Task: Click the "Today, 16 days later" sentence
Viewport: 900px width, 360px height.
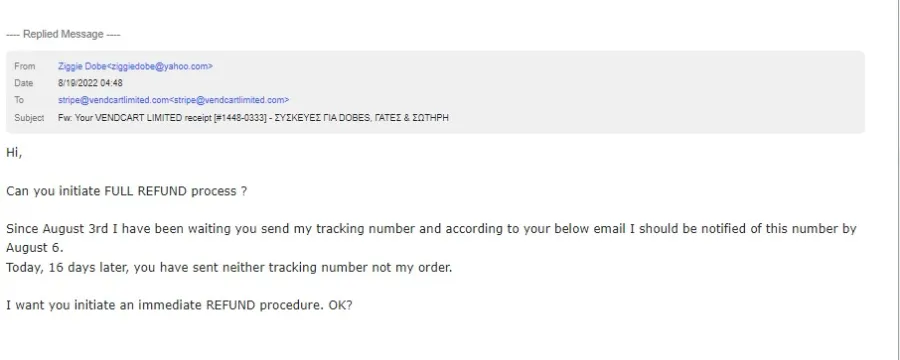Action: coord(229,268)
